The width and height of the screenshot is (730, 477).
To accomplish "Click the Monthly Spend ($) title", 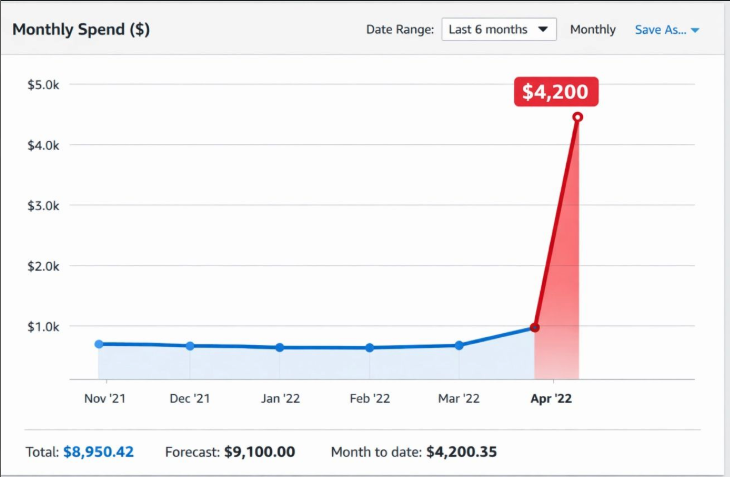I will [x=81, y=29].
